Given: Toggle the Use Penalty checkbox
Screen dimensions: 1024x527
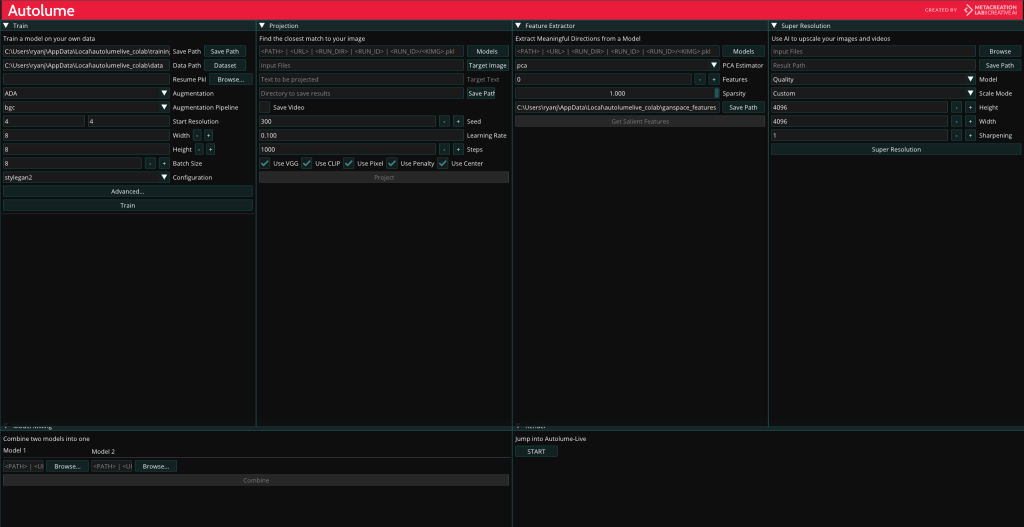Looking at the screenshot, I should click(x=393, y=163).
